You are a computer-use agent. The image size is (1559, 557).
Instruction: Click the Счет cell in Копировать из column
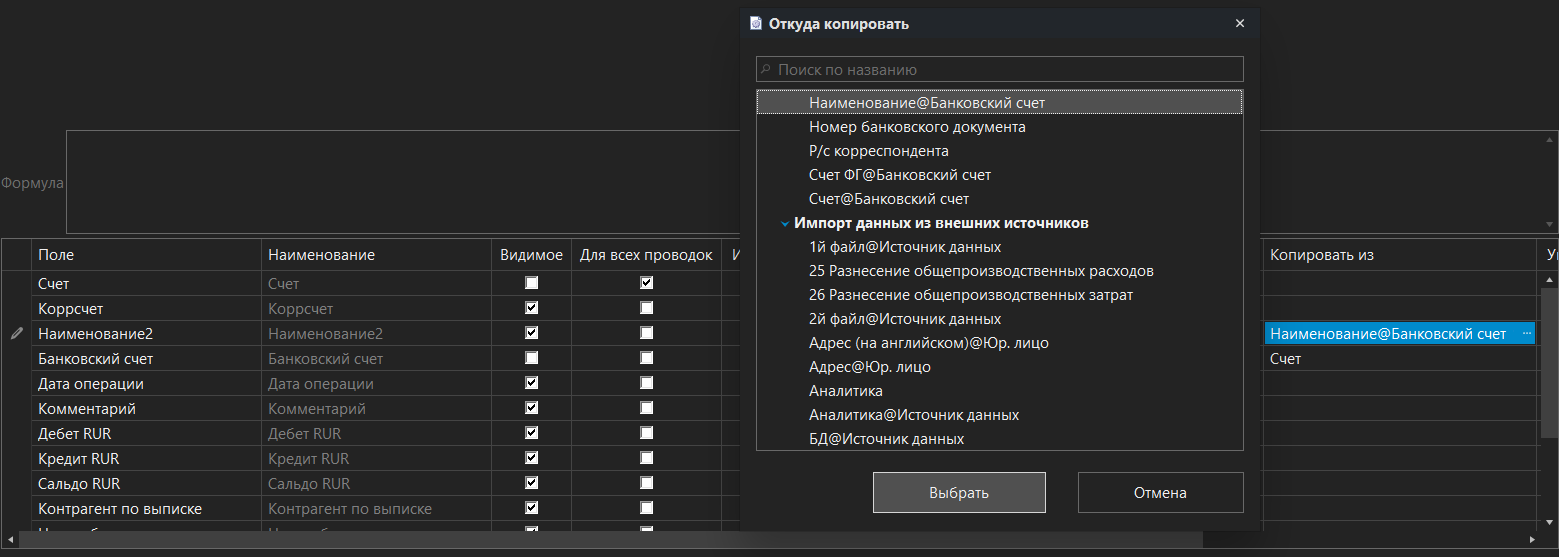[1399, 359]
